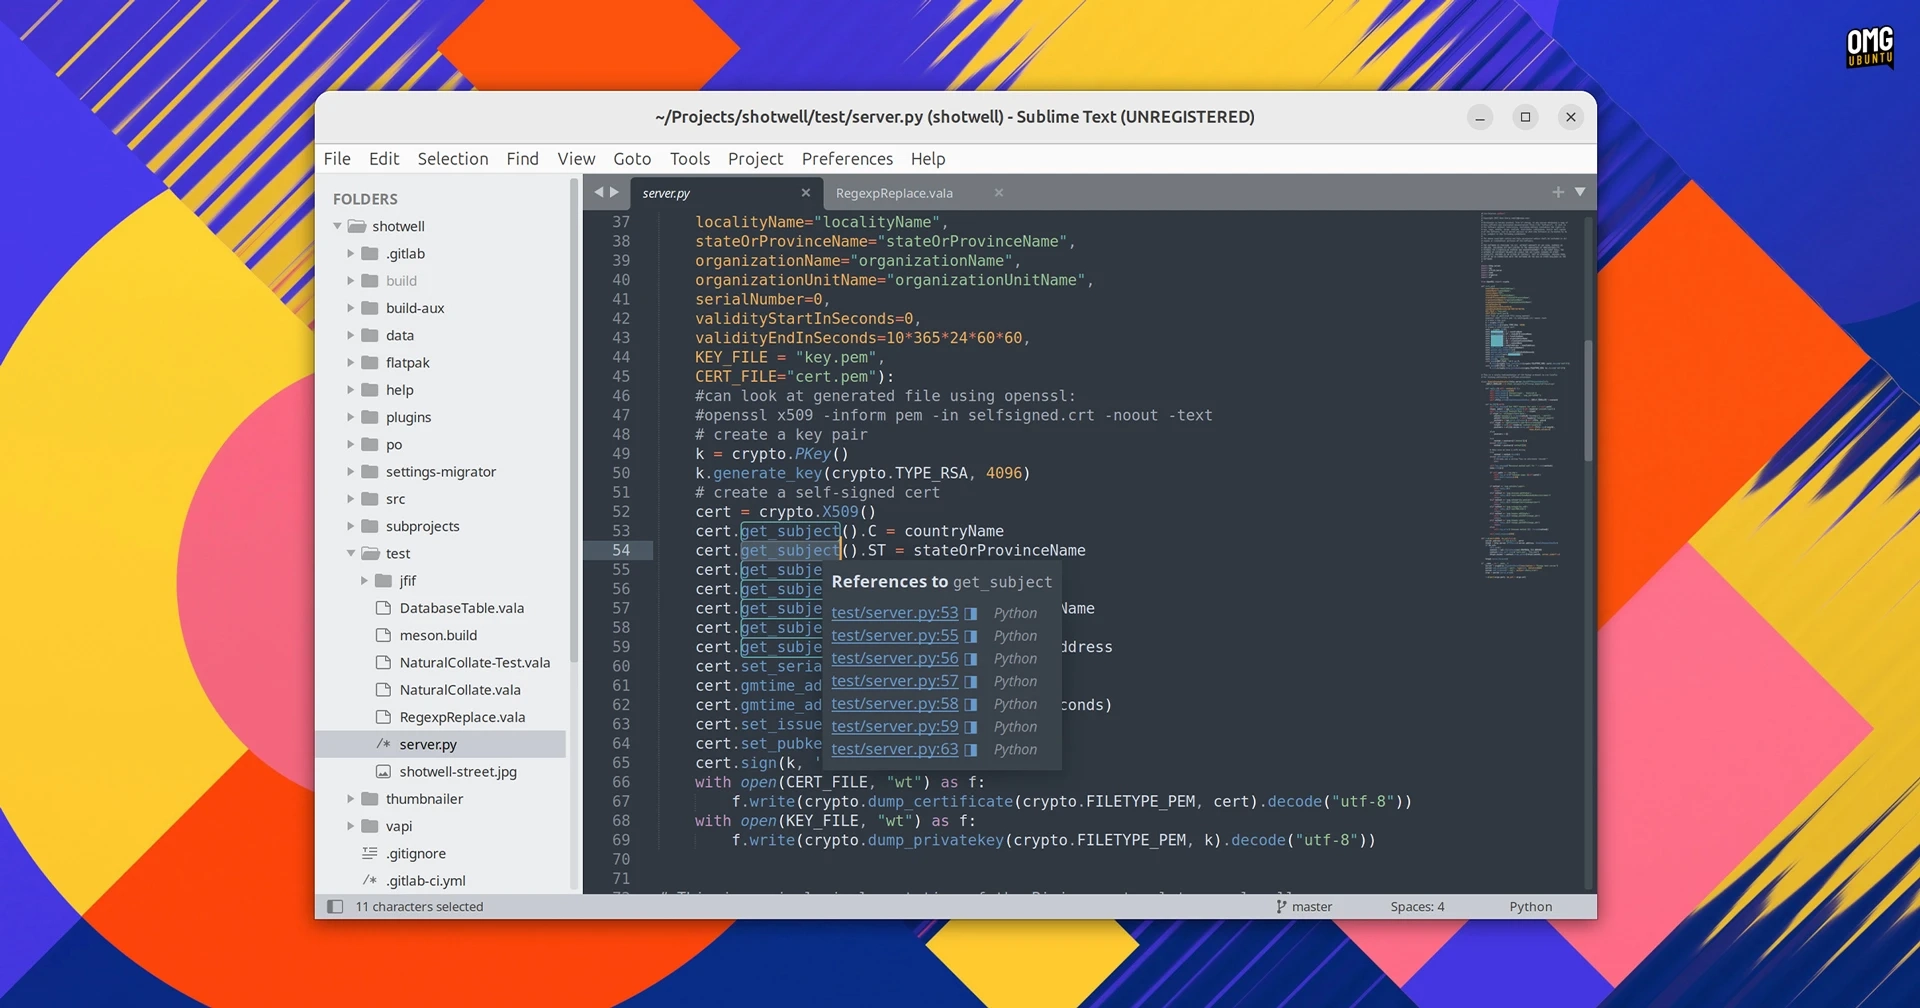Jump to reference test/server.py:55
Viewport: 1920px width, 1008px height.
click(894, 636)
